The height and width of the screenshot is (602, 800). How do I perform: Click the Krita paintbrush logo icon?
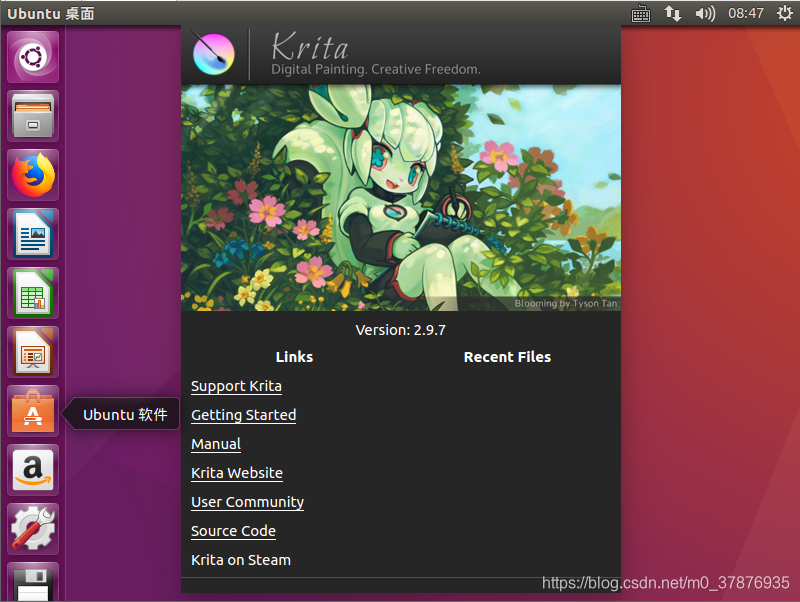tap(213, 53)
